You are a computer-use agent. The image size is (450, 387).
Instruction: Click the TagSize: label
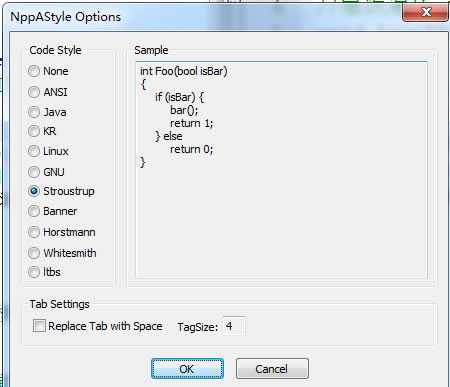[198, 327]
